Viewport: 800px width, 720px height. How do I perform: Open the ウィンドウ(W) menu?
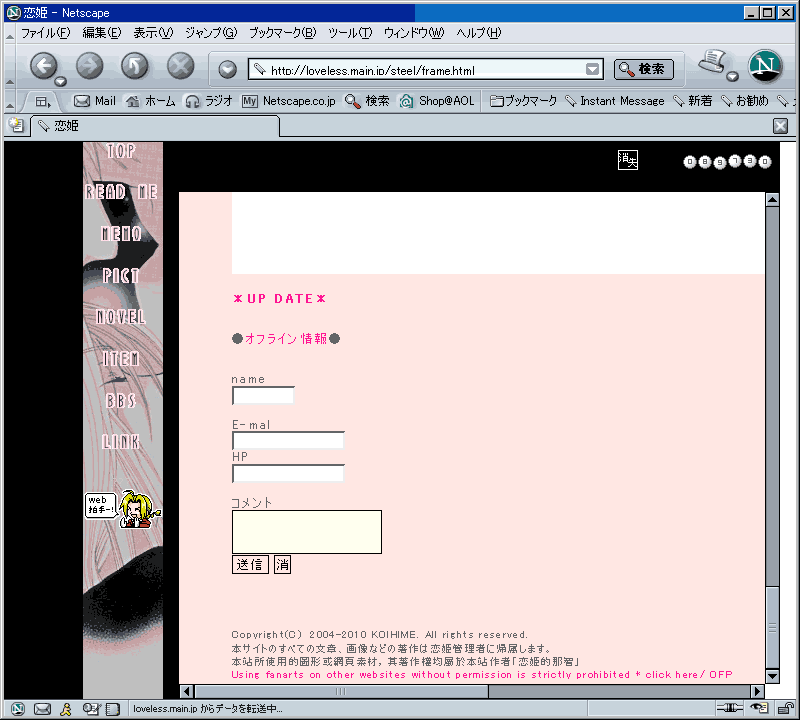click(414, 33)
